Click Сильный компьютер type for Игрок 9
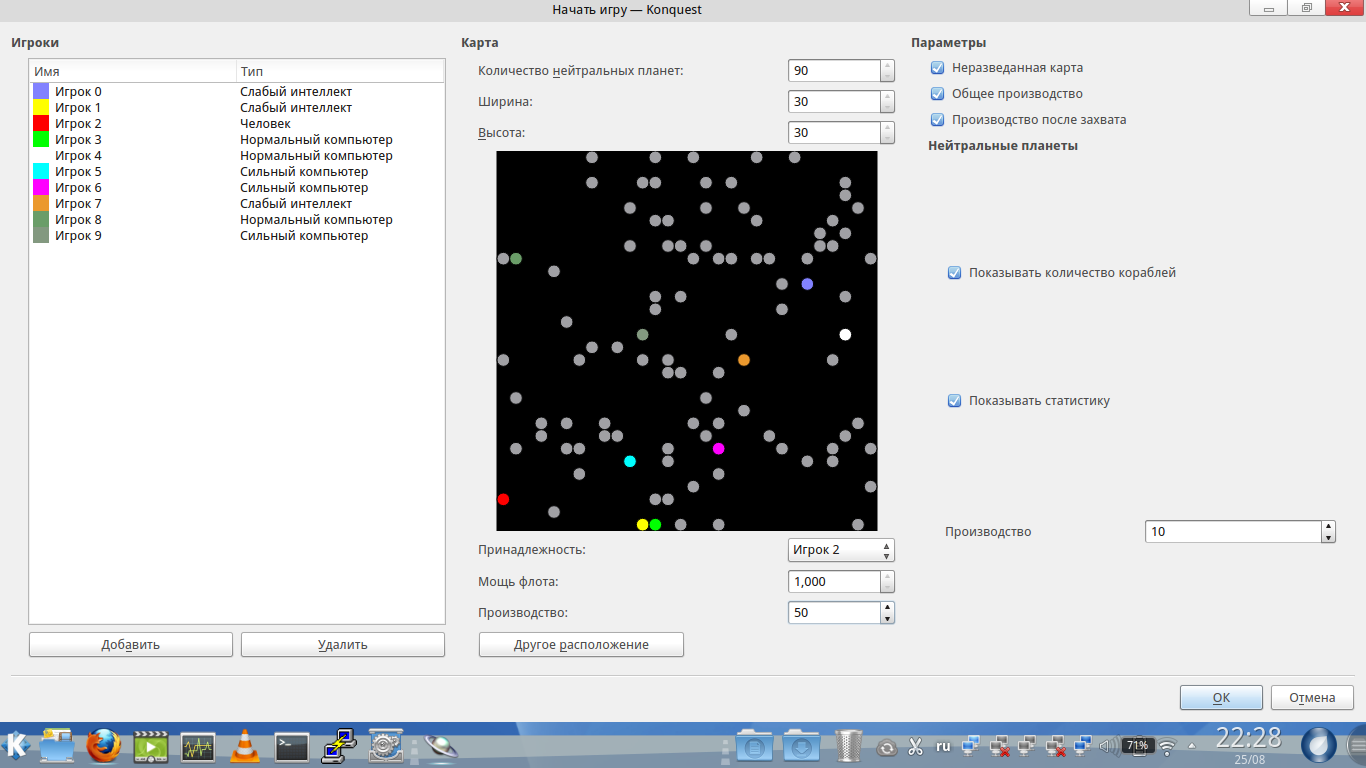This screenshot has height=768, width=1366. point(304,236)
